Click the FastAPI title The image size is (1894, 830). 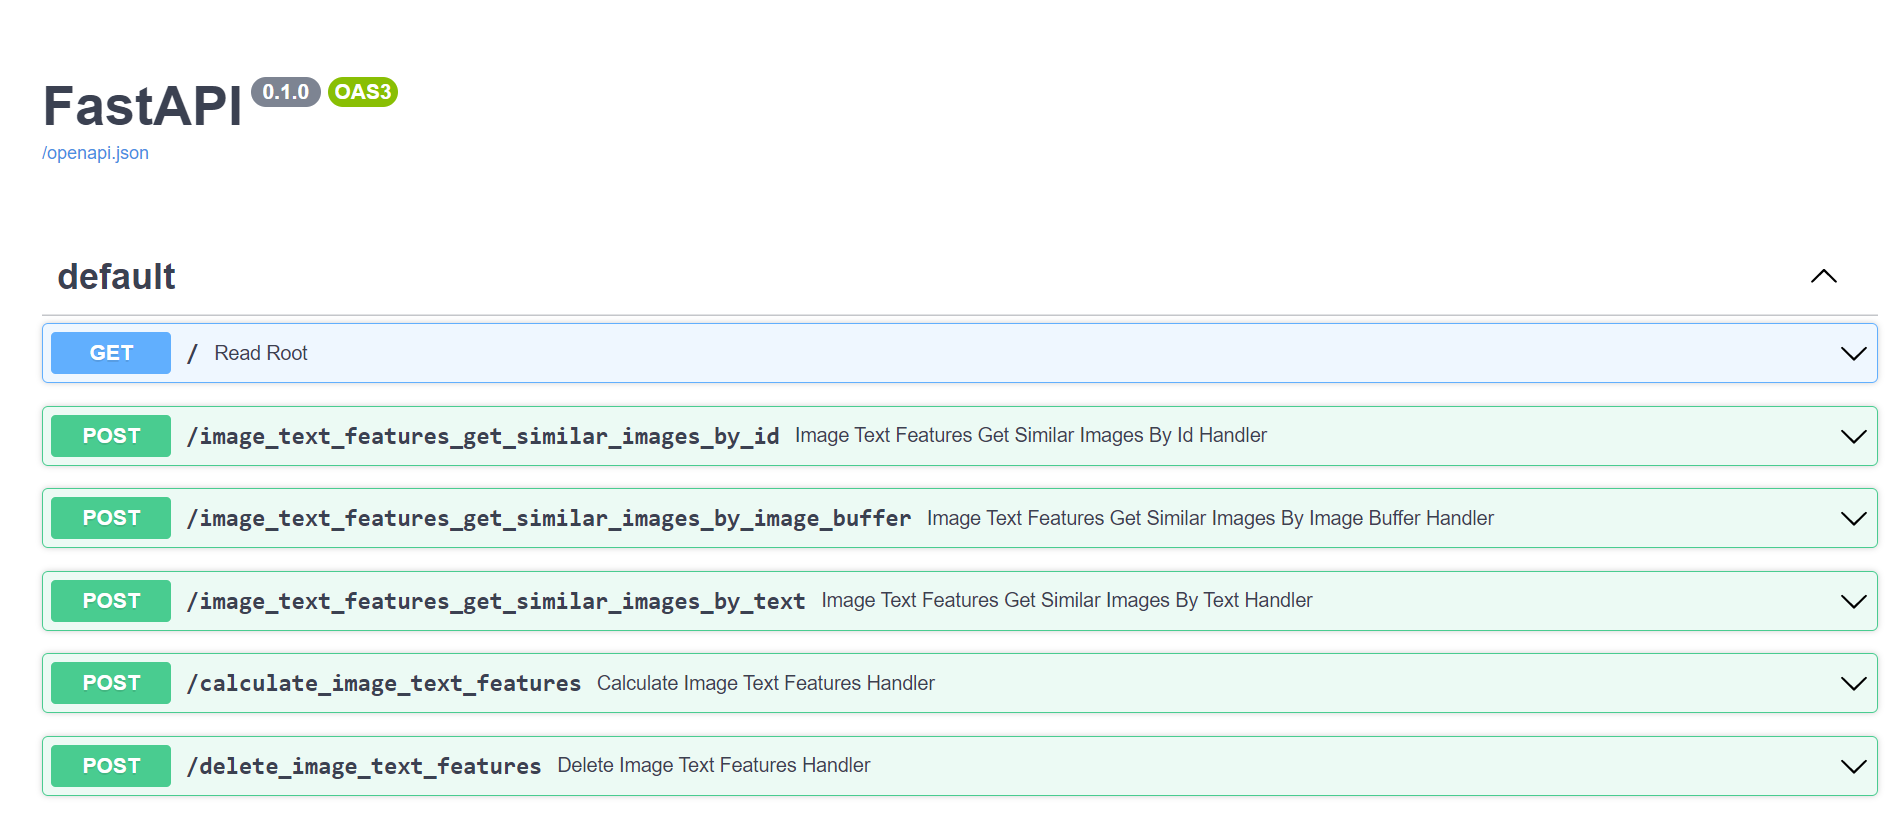click(143, 106)
